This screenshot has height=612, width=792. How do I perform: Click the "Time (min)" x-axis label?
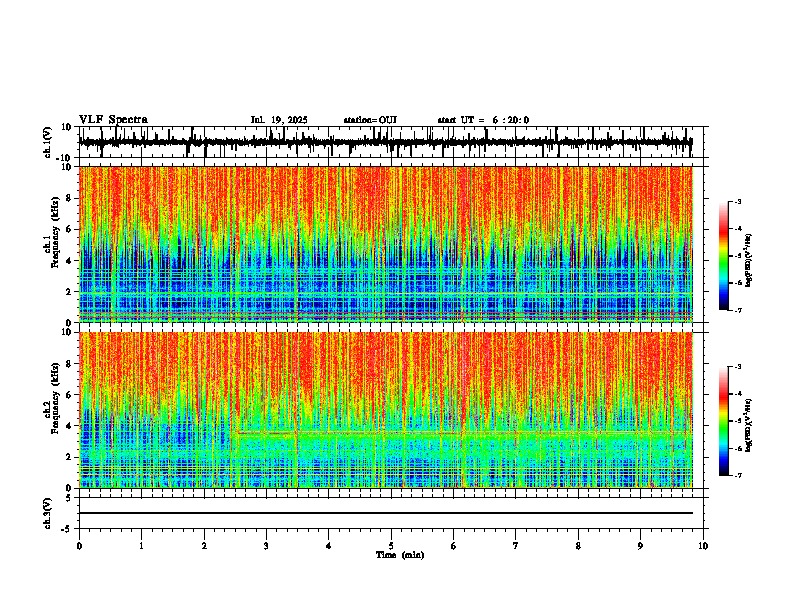(400, 555)
